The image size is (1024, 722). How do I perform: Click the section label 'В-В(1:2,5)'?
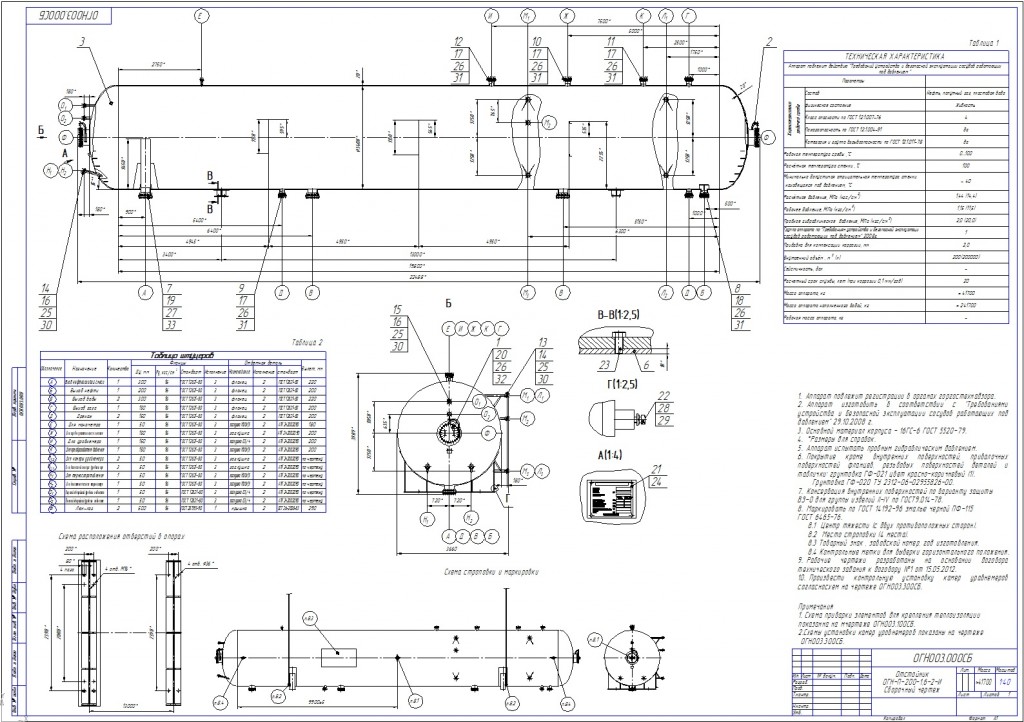(x=618, y=315)
